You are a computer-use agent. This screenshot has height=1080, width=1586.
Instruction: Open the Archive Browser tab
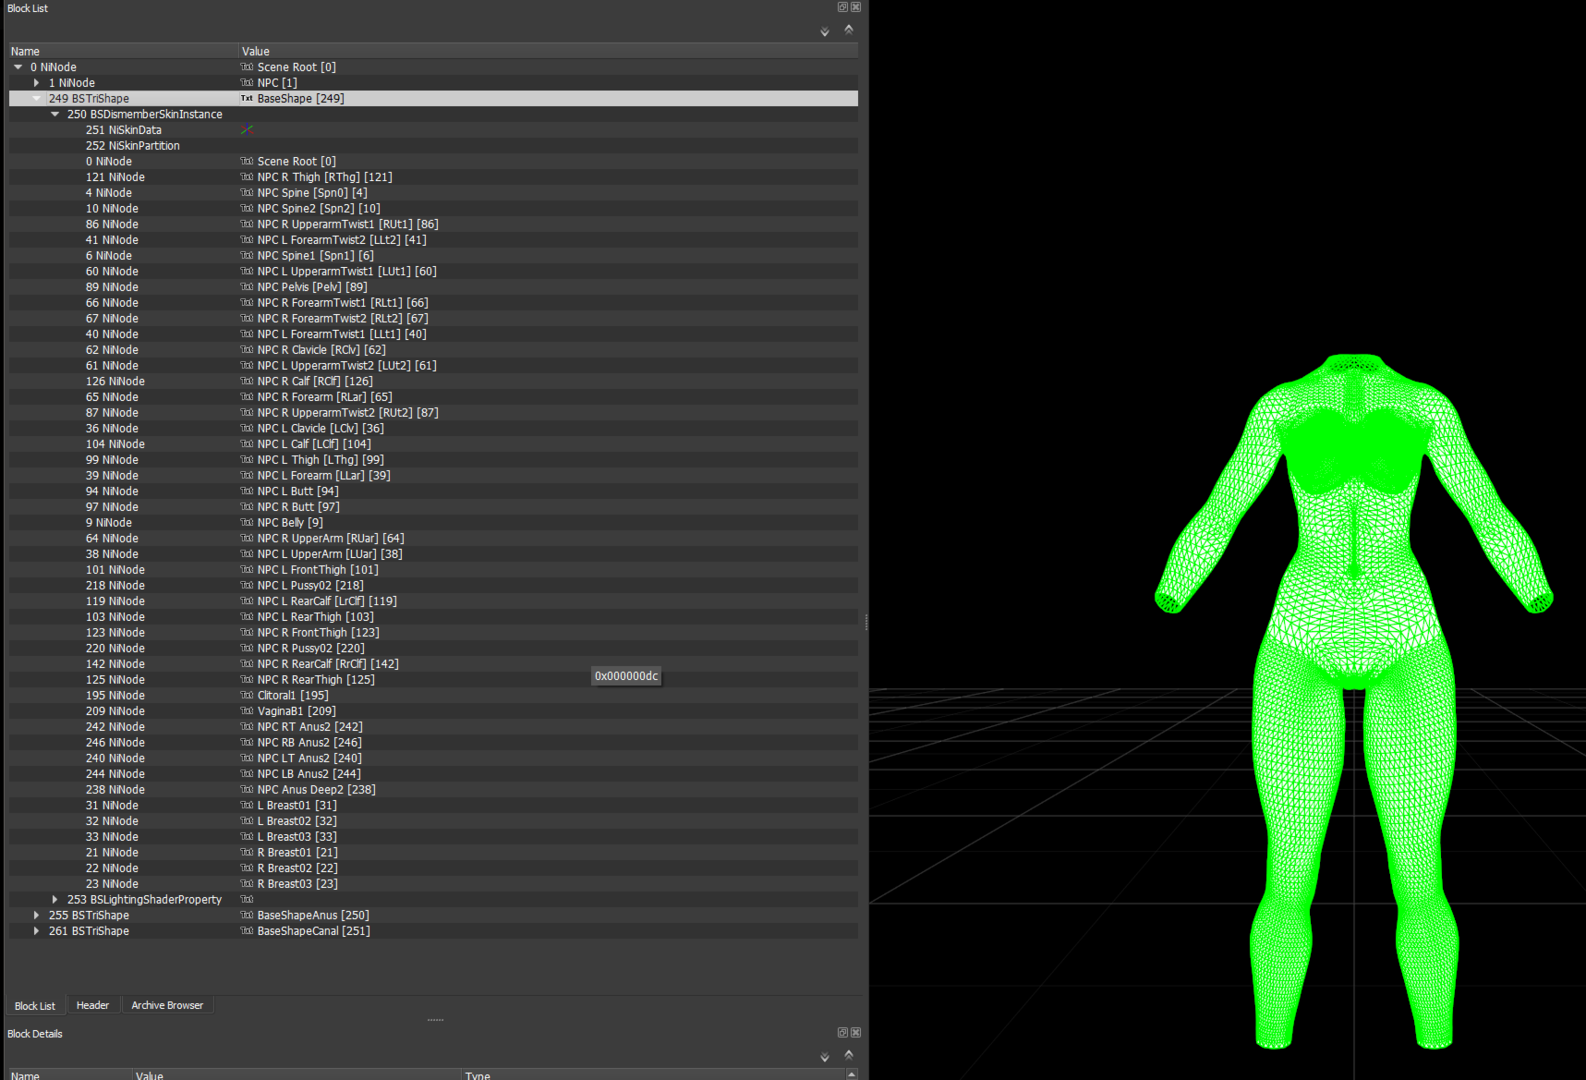pos(167,1005)
